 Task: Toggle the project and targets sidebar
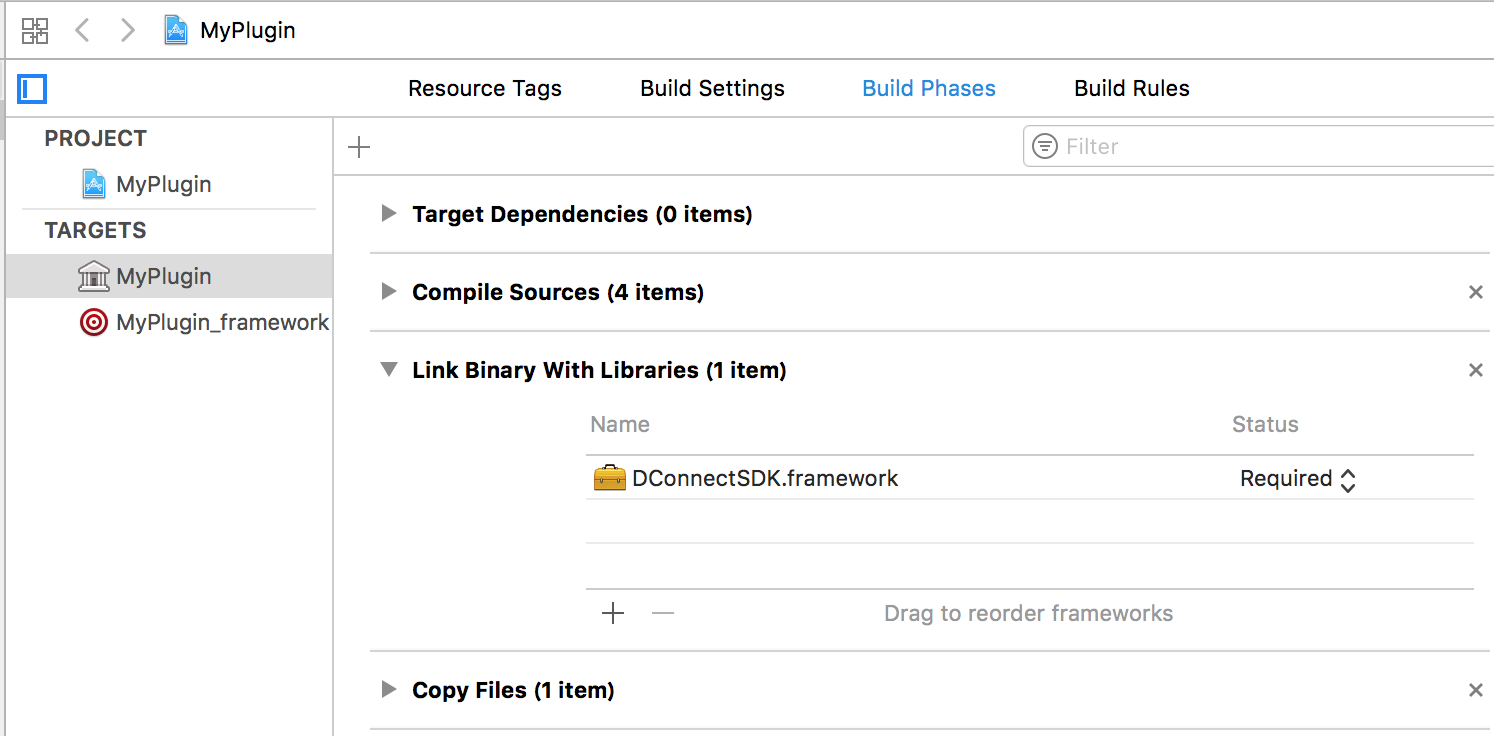coord(33,89)
